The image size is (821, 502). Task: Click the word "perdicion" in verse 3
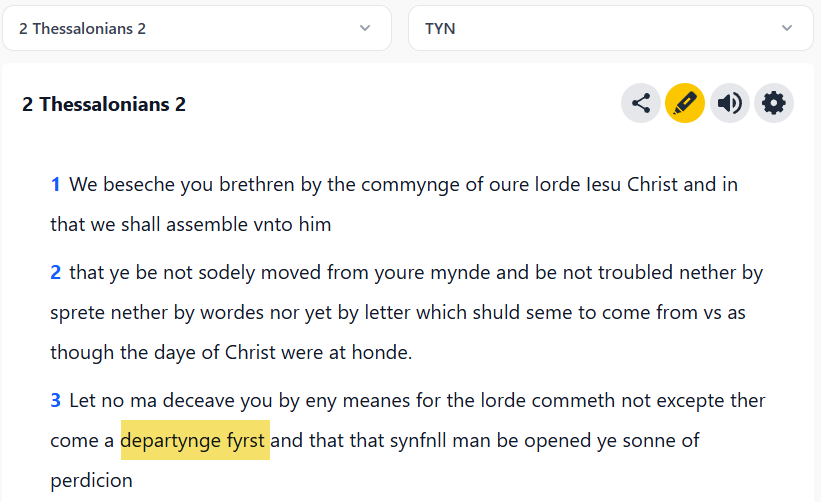point(91,481)
